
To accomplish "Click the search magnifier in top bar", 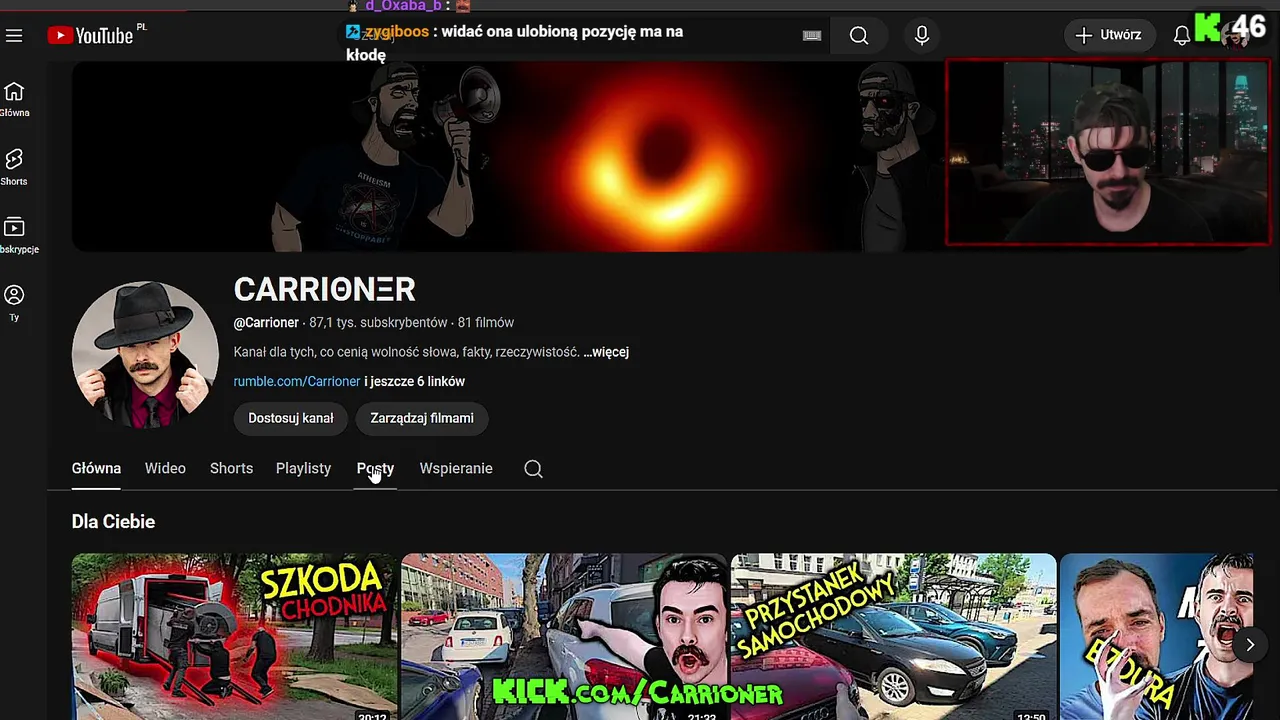I will click(x=859, y=36).
